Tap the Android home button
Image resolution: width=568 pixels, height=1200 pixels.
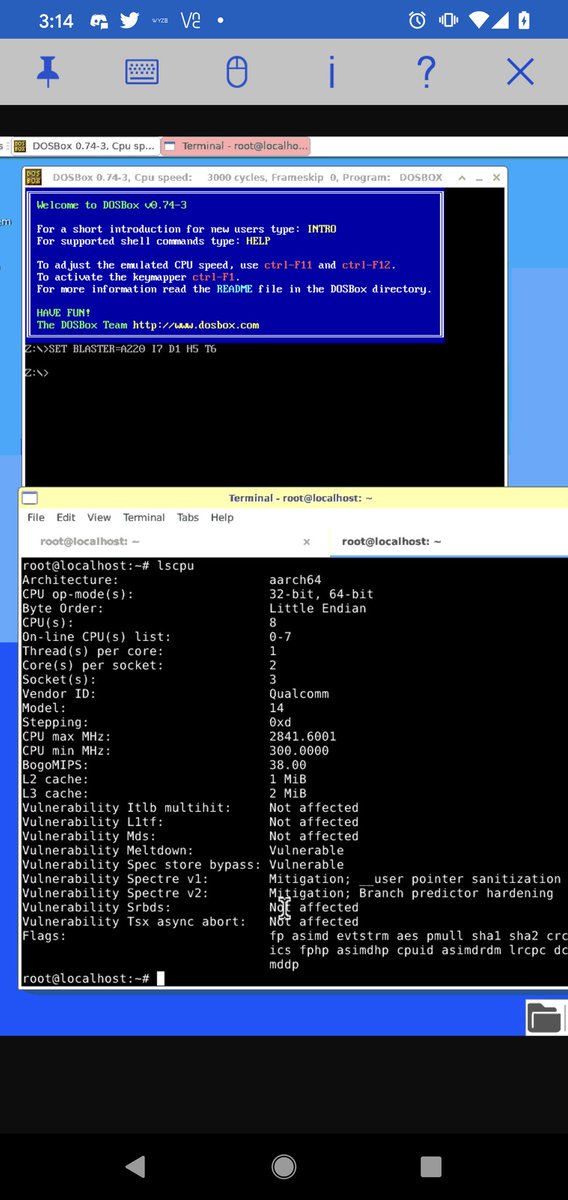tap(284, 1166)
